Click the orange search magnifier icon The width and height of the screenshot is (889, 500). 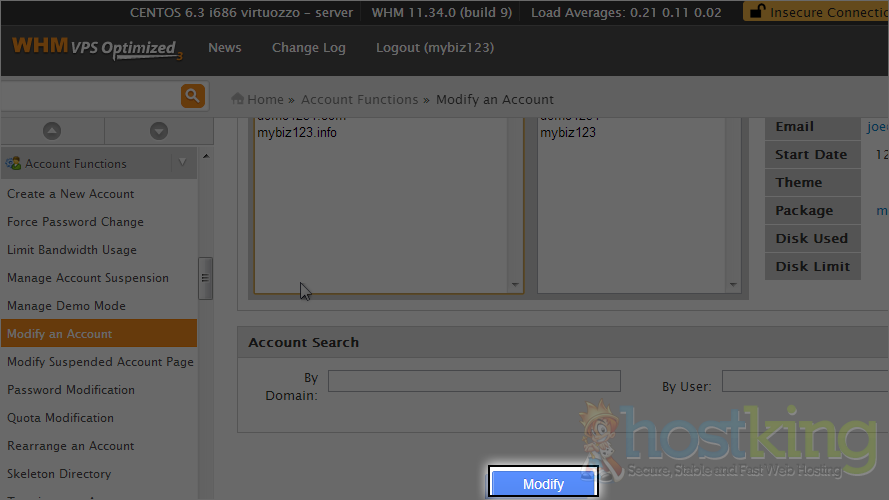coord(193,96)
